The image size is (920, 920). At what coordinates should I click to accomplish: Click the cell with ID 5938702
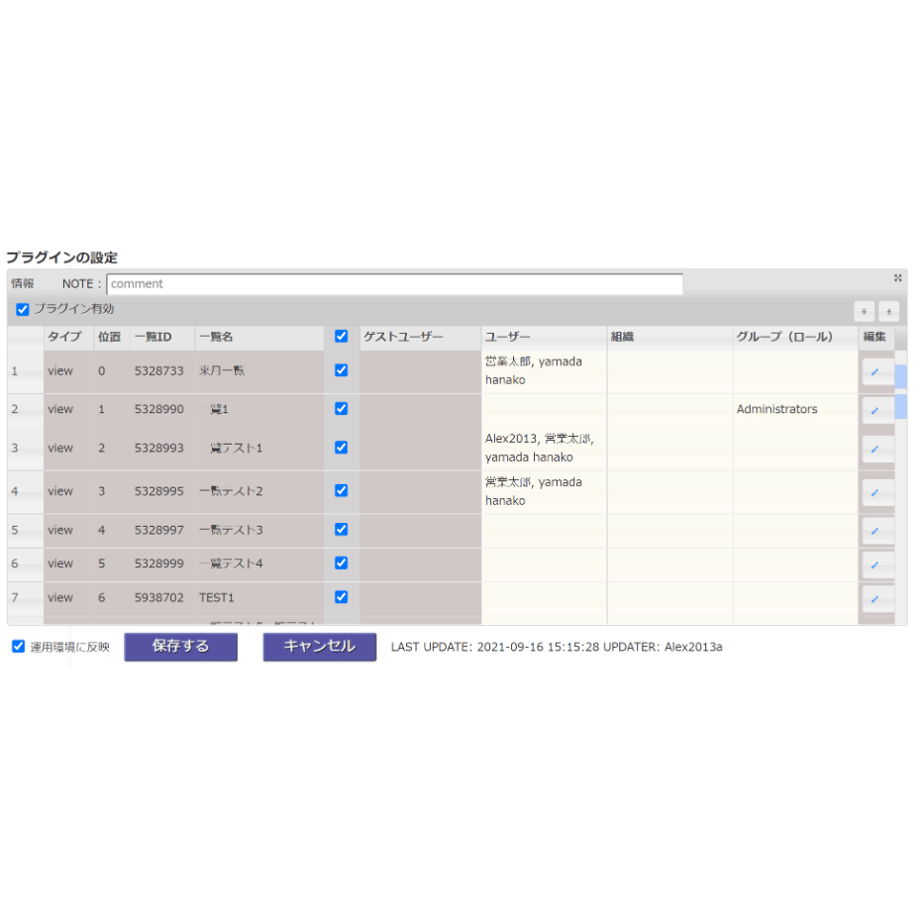(163, 597)
